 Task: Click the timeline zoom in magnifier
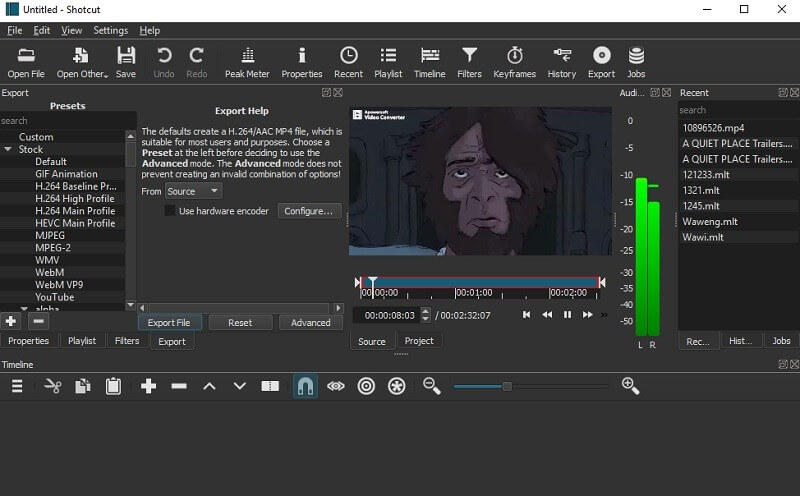pos(630,386)
